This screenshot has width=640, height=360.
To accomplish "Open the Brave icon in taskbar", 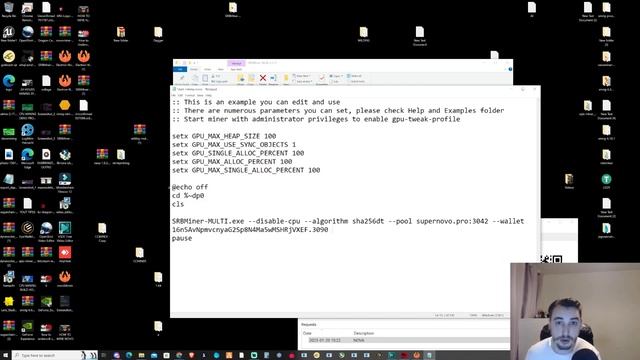I will 191,356.
